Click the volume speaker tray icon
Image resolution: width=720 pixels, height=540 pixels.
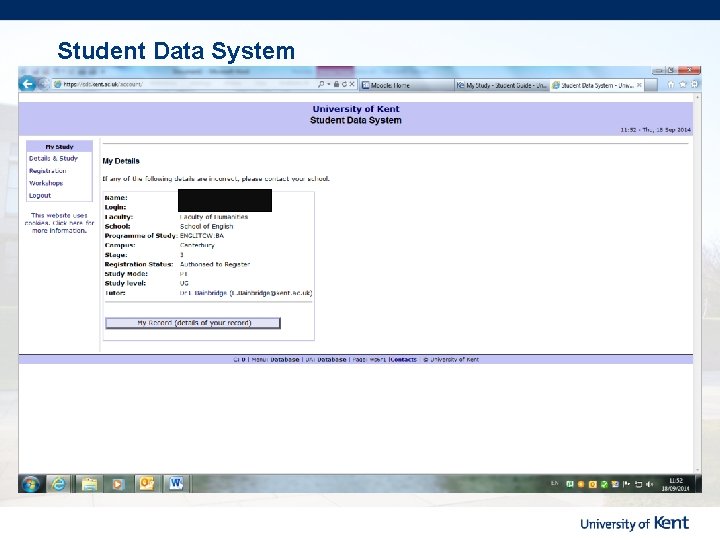pyautogui.click(x=649, y=484)
